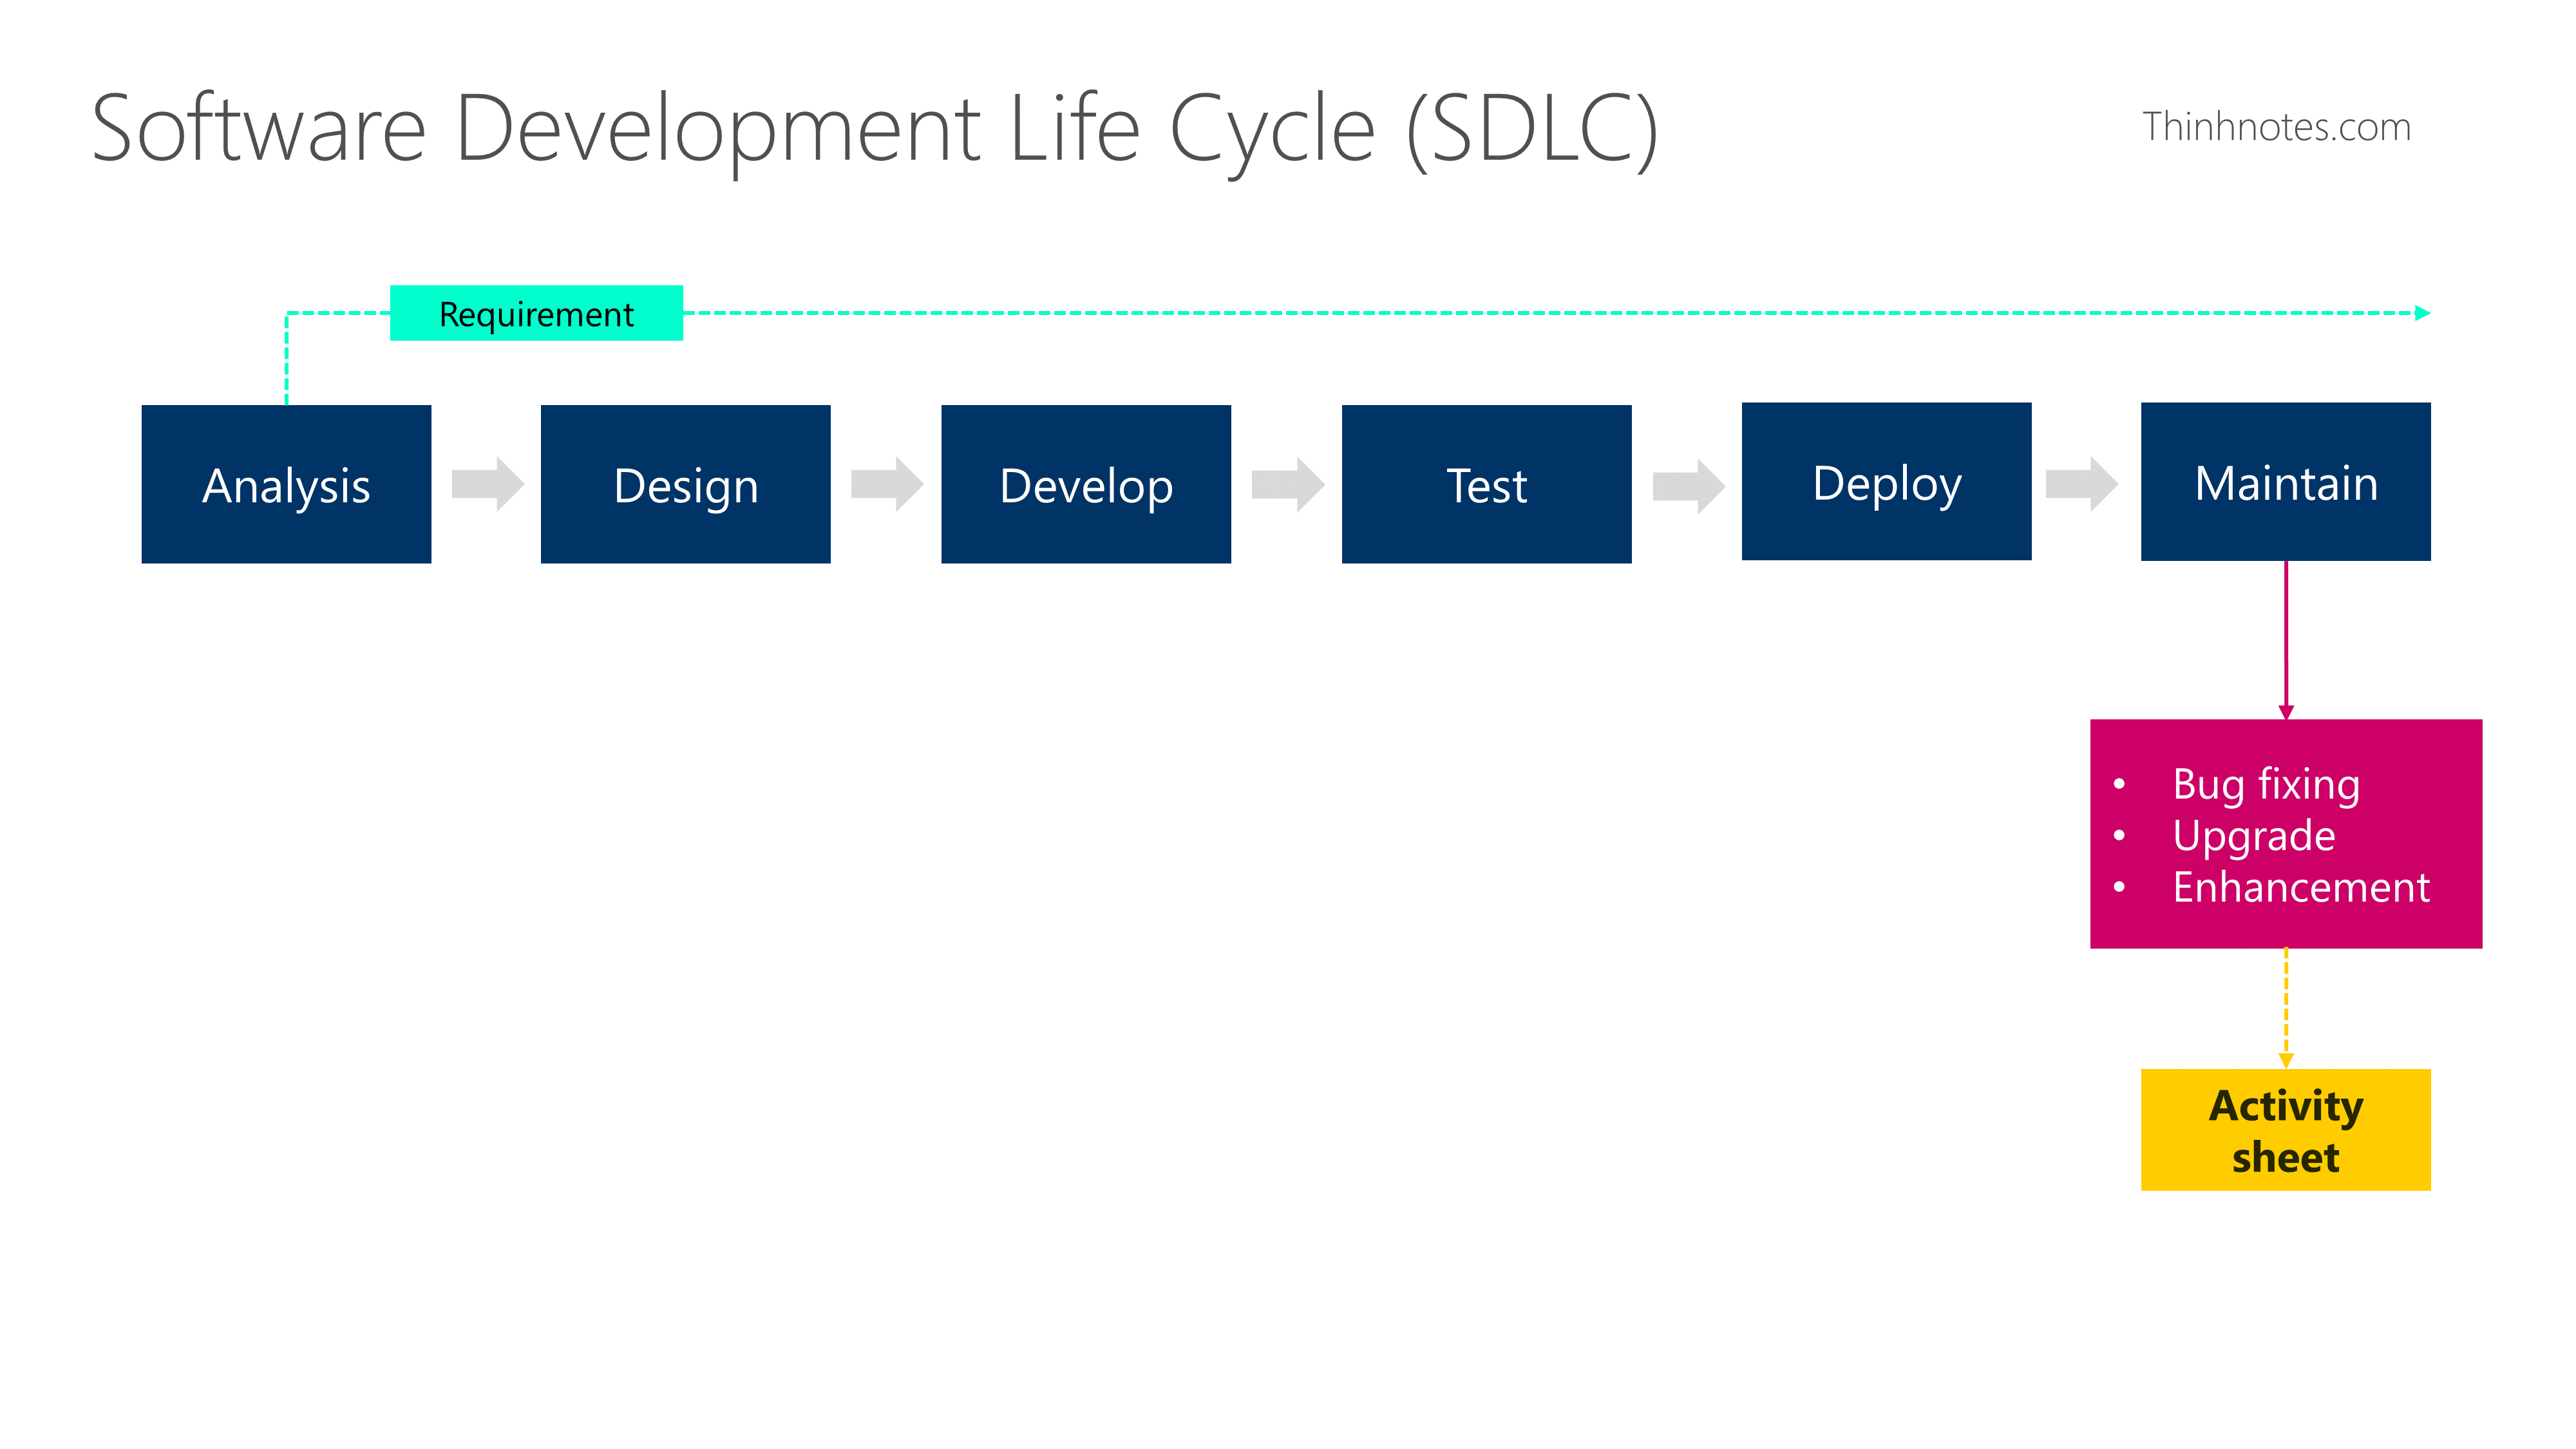Click the Thinhnotes.com link text
The image size is (2576, 1449).
tap(2276, 127)
